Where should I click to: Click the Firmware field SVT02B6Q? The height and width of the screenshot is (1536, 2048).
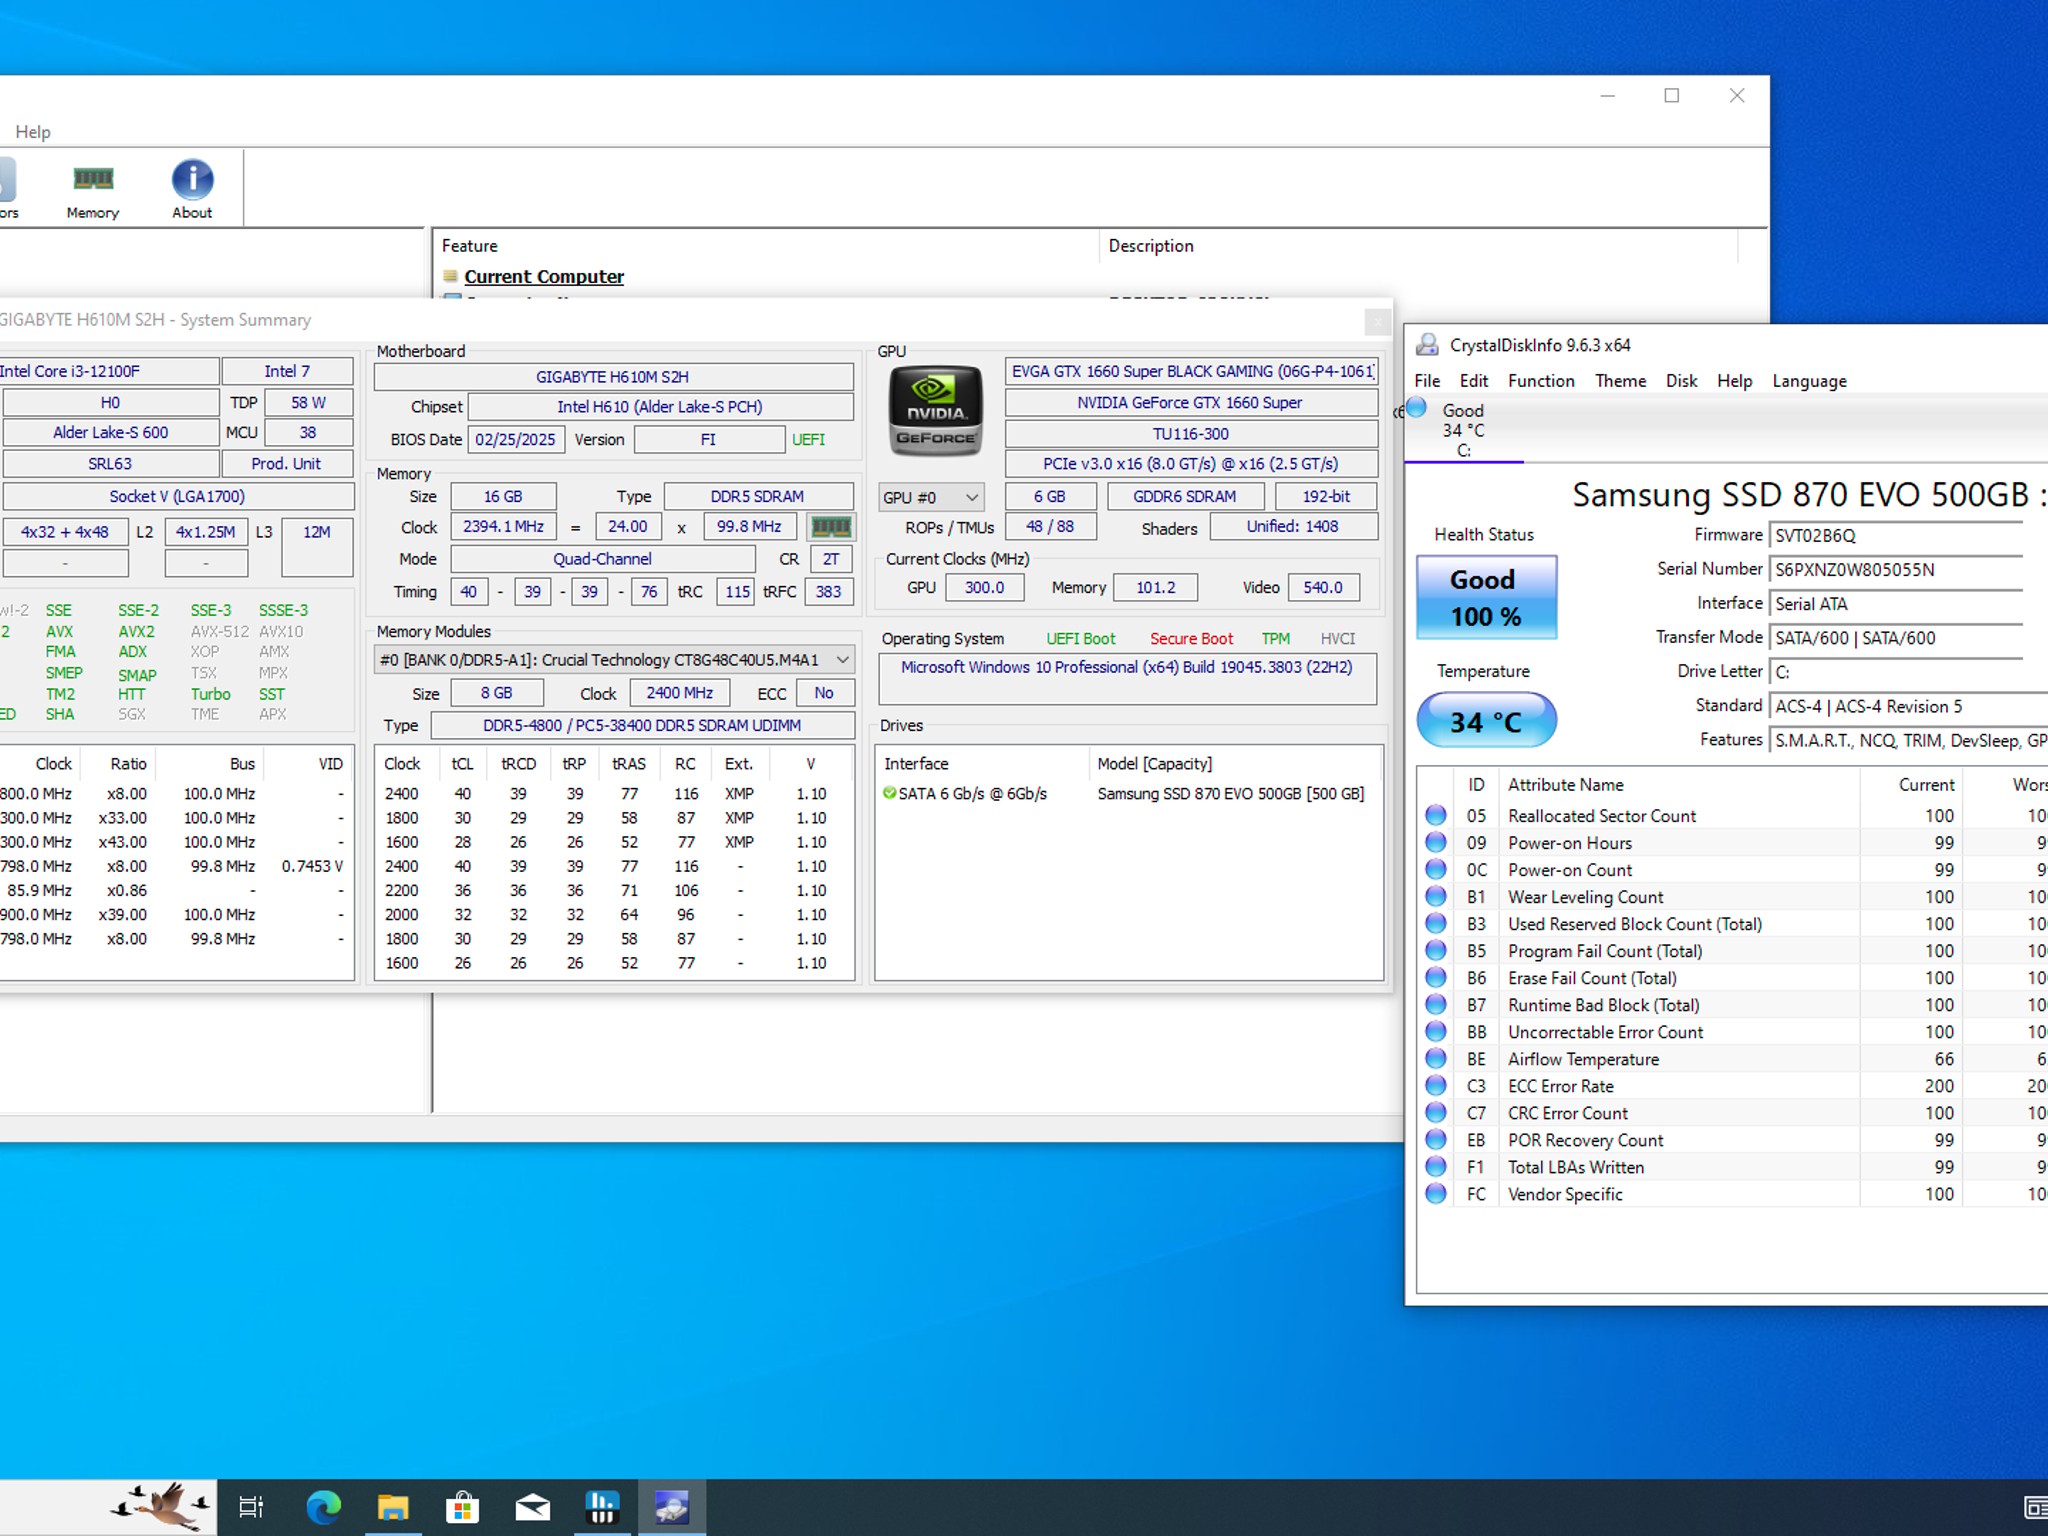tap(1895, 536)
